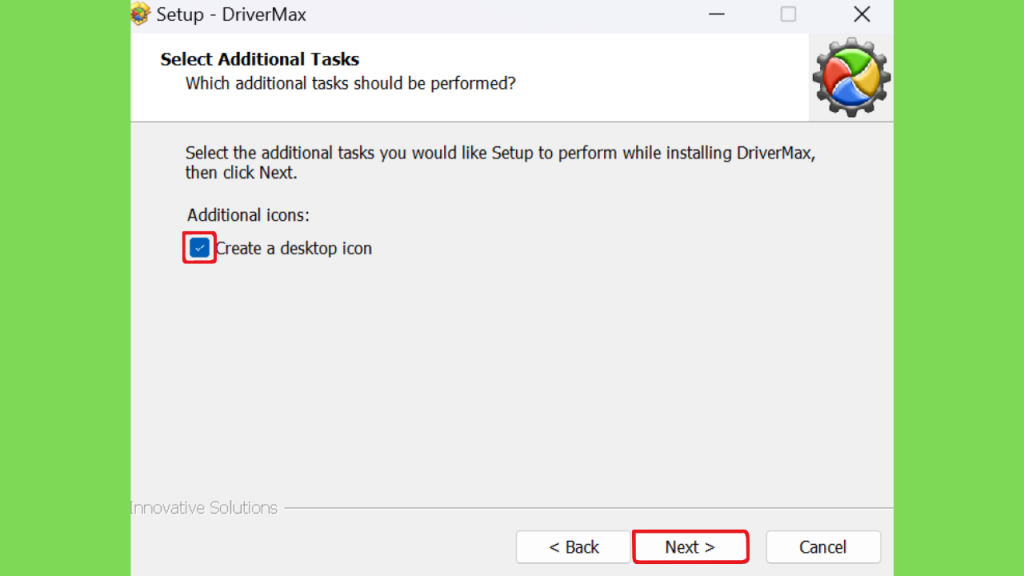1024x576 pixels.
Task: Click the 'Additional icons:' group label
Action: click(x=248, y=215)
